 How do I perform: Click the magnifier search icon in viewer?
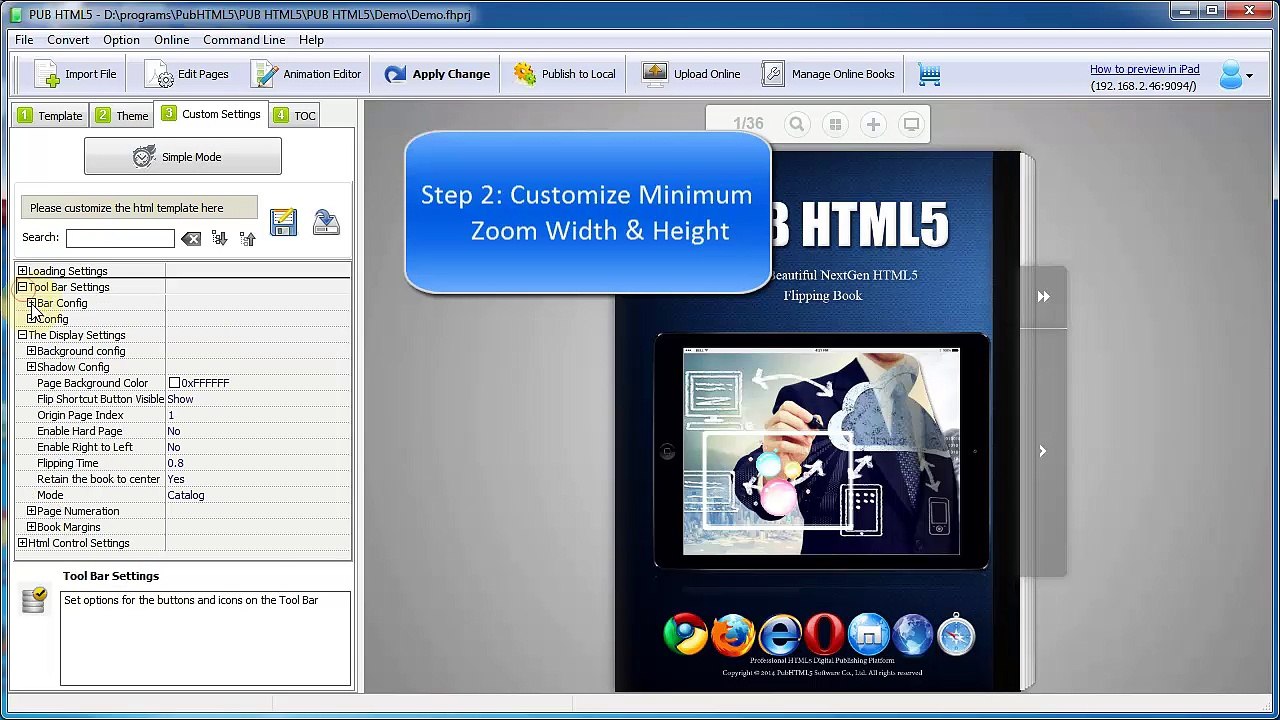click(797, 125)
